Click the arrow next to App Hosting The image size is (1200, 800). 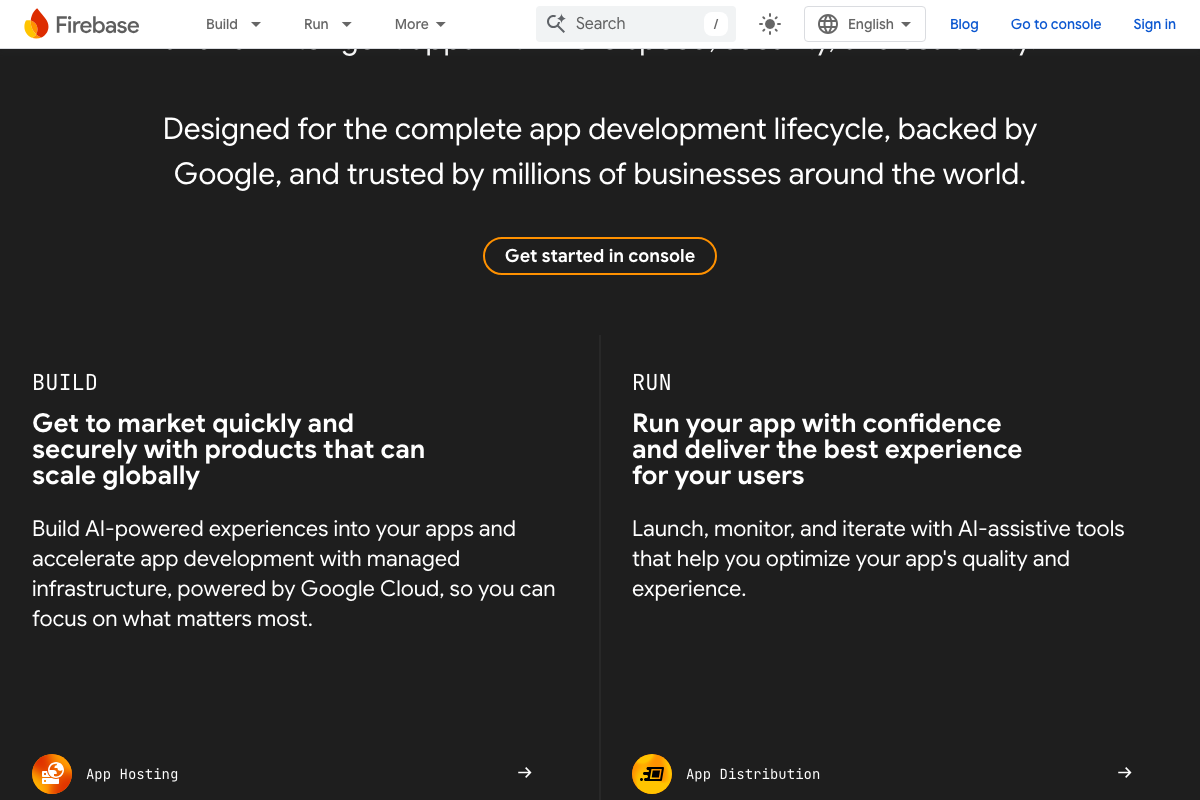coord(525,772)
